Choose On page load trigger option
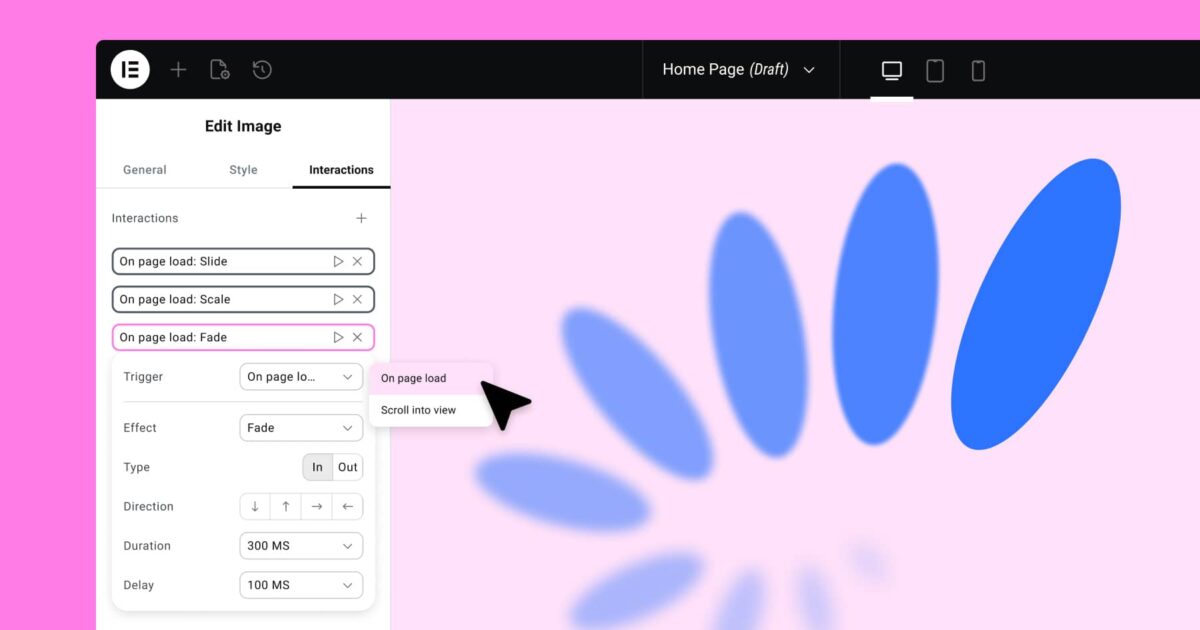 click(431, 378)
